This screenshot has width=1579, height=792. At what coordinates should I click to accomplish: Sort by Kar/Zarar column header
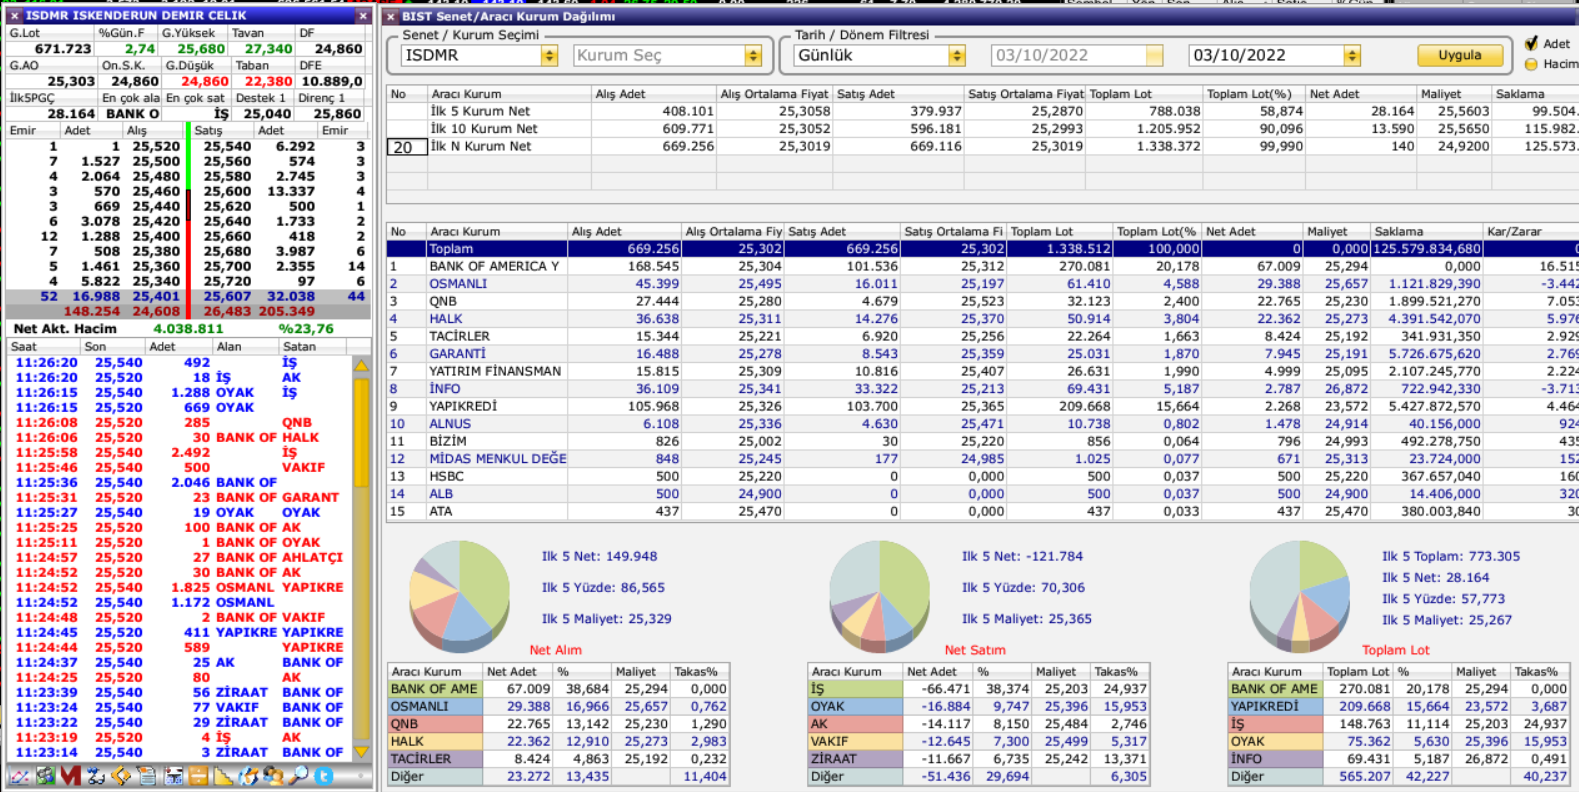(x=1530, y=231)
